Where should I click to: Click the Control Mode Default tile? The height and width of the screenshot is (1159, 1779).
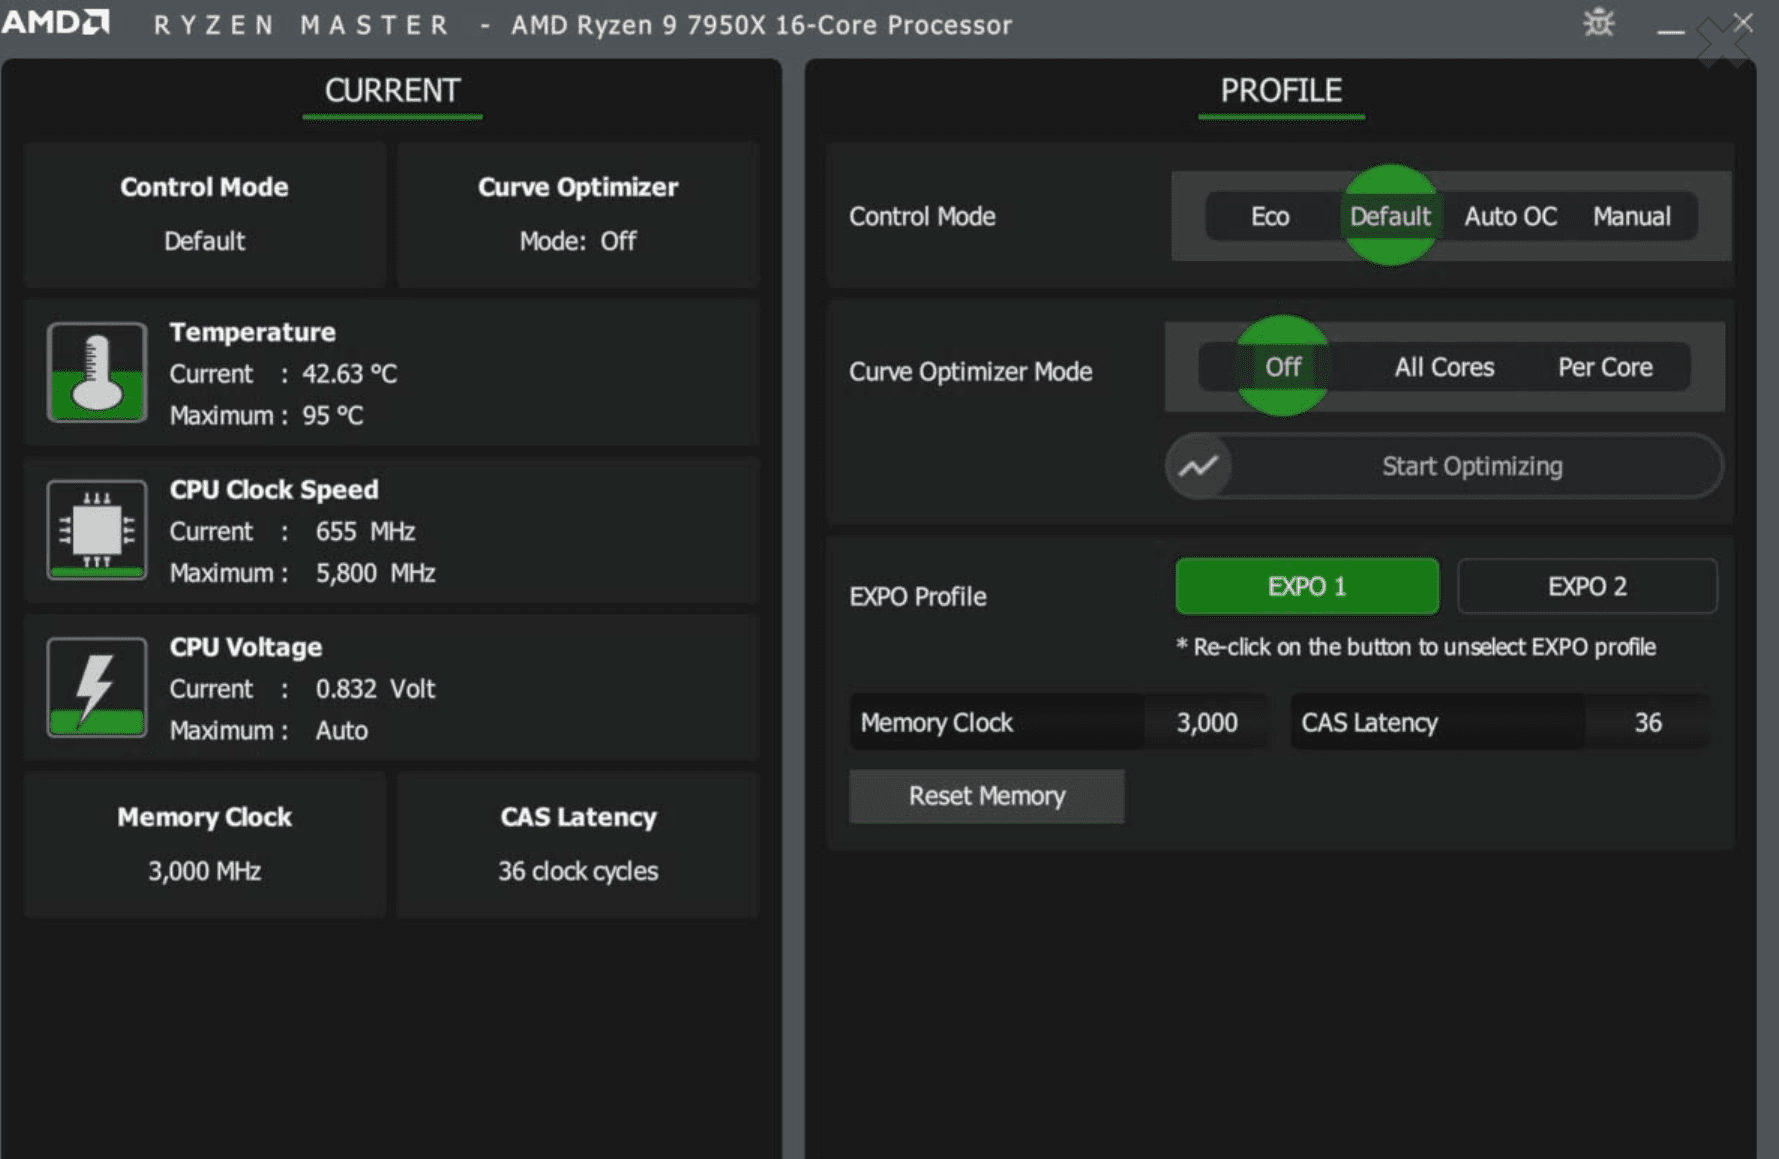(x=204, y=214)
